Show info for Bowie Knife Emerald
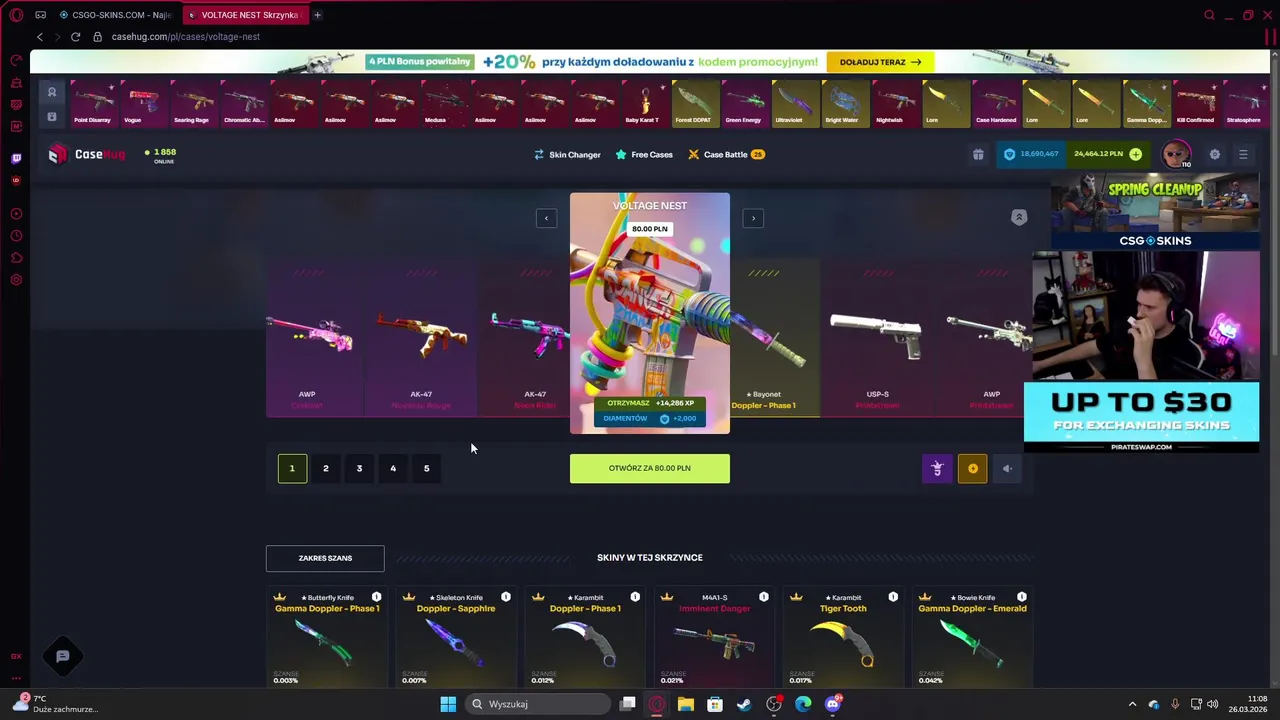The width and height of the screenshot is (1280, 720). tap(1021, 597)
